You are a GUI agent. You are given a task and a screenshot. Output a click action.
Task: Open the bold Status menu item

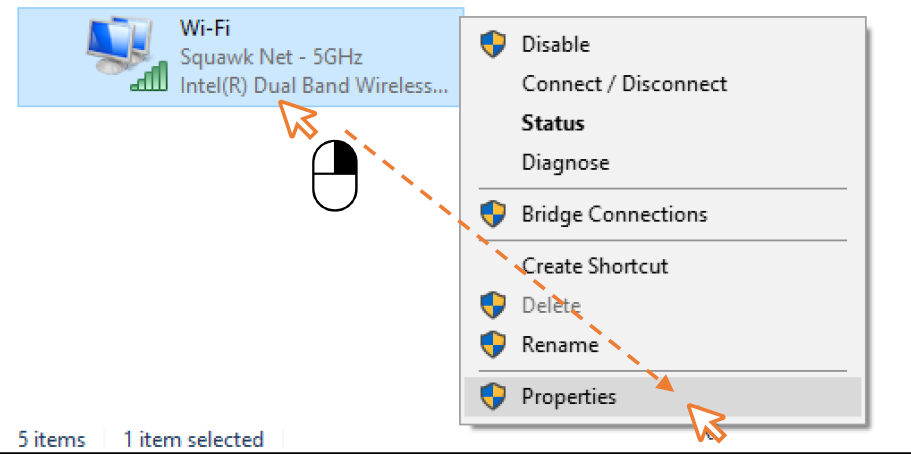[662, 123]
